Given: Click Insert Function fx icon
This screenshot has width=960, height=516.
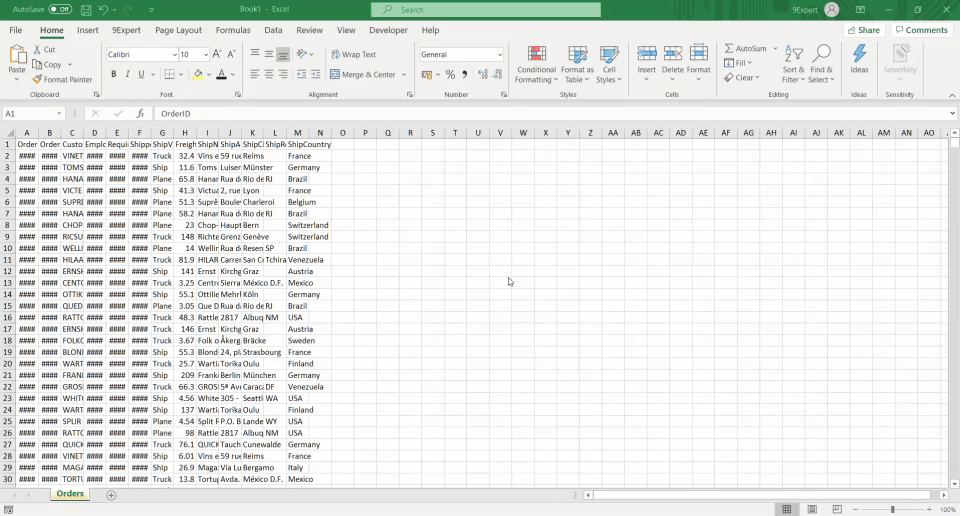Looking at the screenshot, I should [x=139, y=114].
